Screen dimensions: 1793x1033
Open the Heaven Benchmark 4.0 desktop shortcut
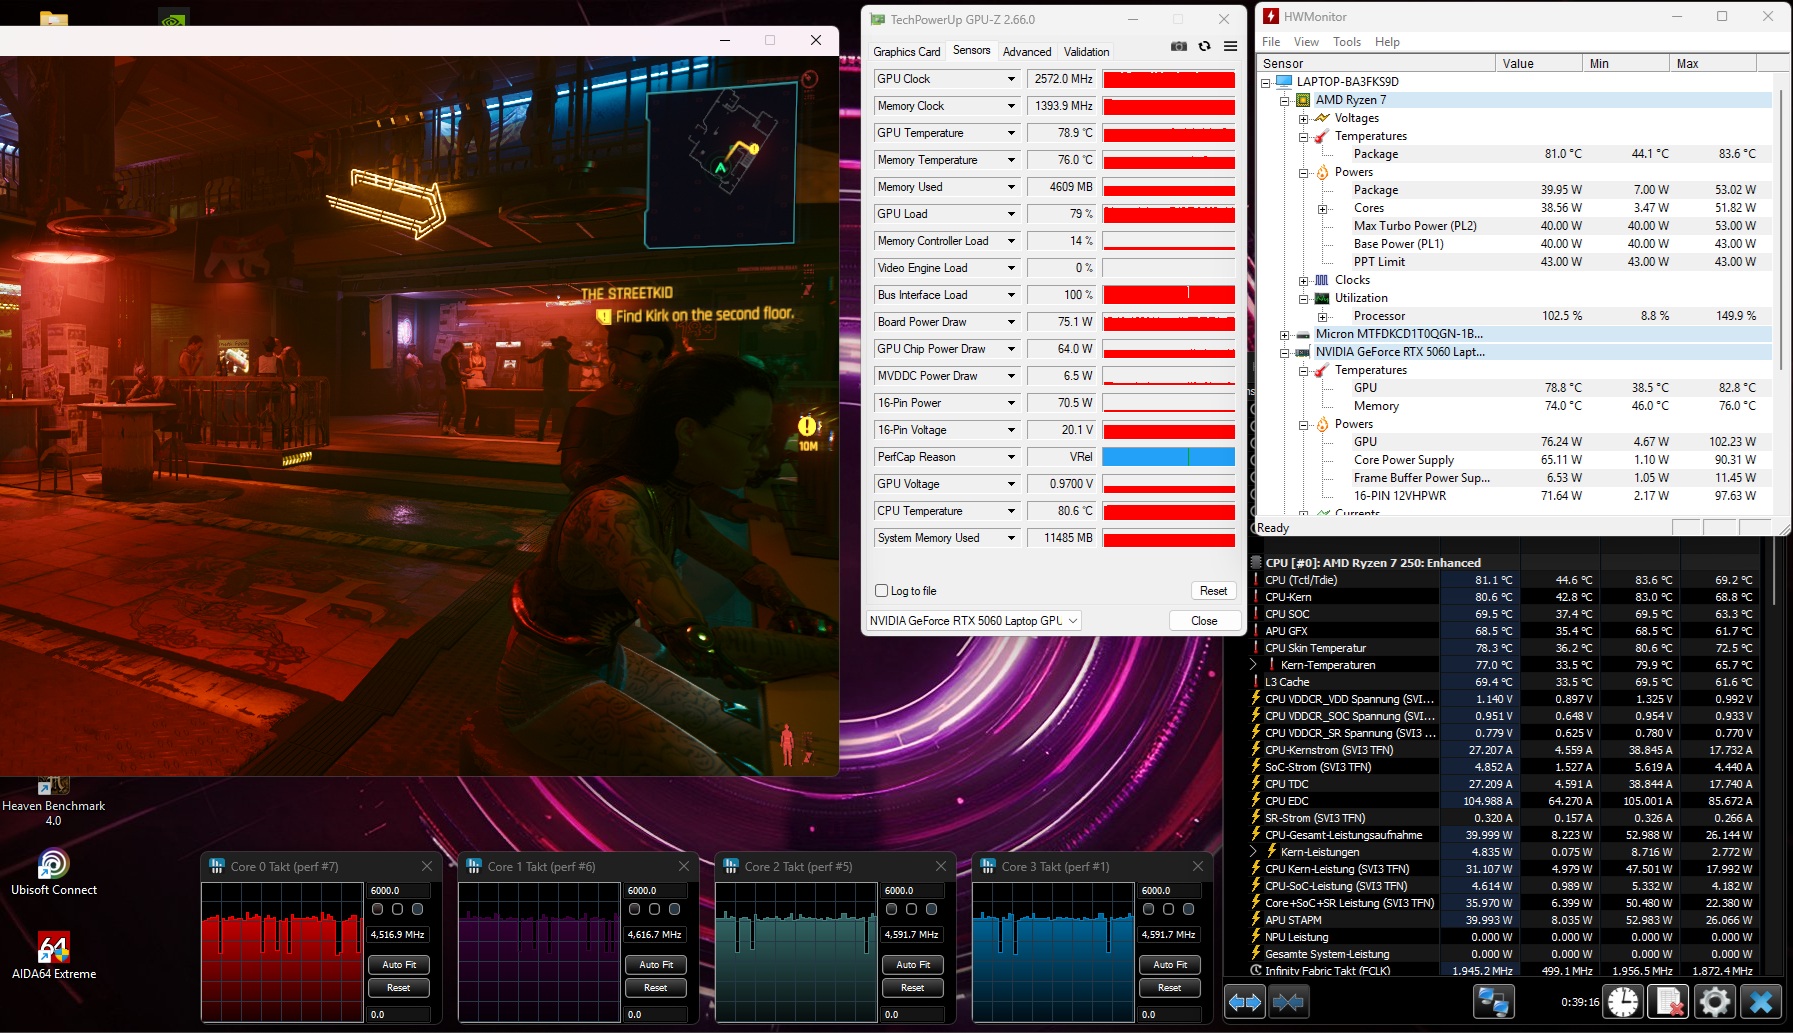click(x=54, y=802)
